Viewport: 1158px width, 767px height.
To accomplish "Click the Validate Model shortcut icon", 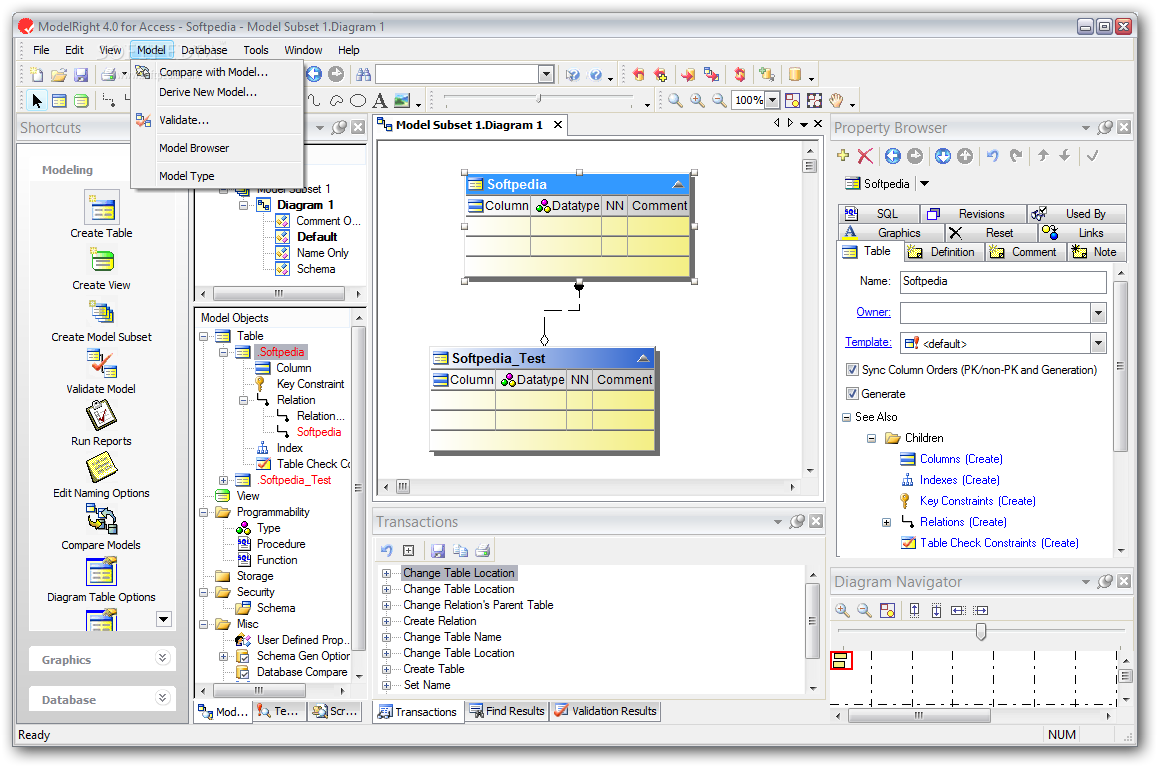I will (x=101, y=364).
